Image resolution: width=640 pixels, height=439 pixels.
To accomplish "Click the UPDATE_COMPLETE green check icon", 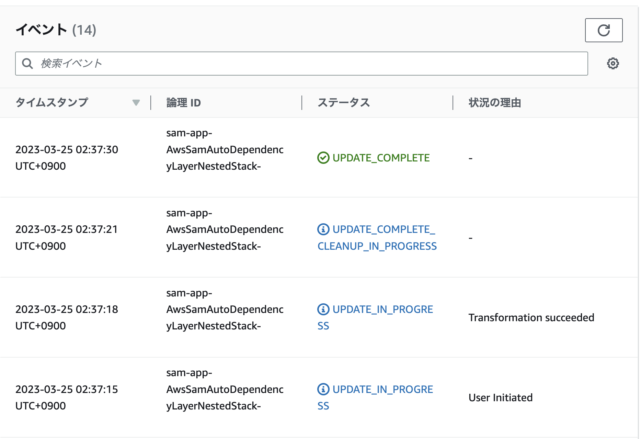I will tap(323, 158).
